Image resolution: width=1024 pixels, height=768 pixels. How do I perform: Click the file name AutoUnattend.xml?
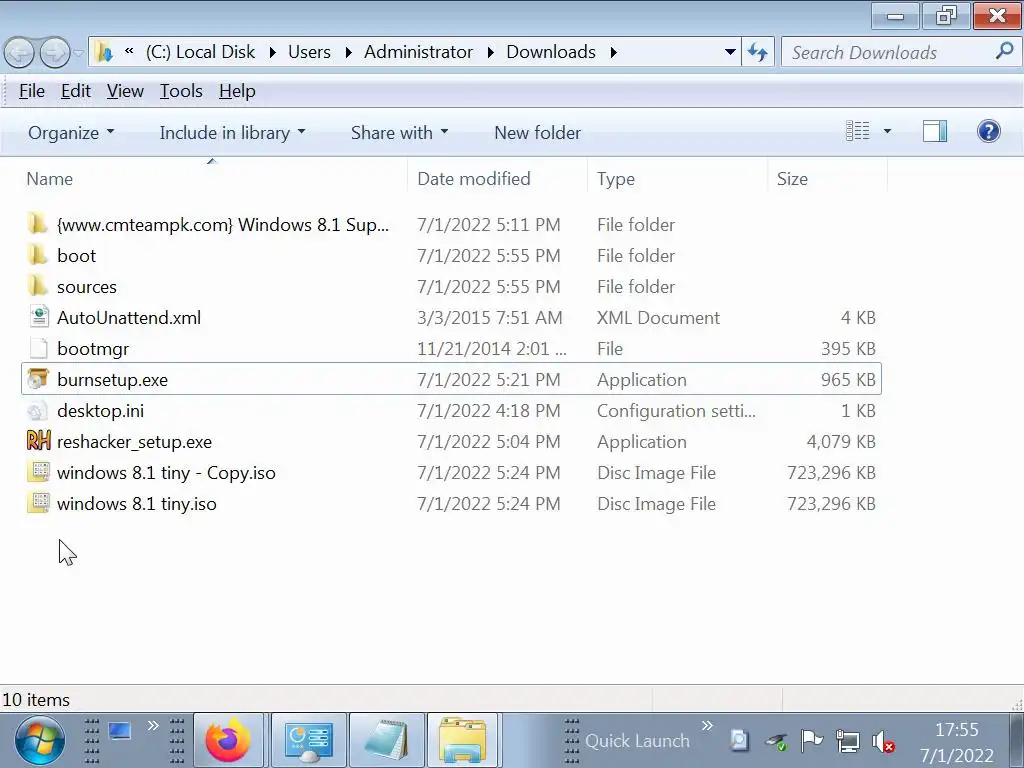[x=129, y=318]
